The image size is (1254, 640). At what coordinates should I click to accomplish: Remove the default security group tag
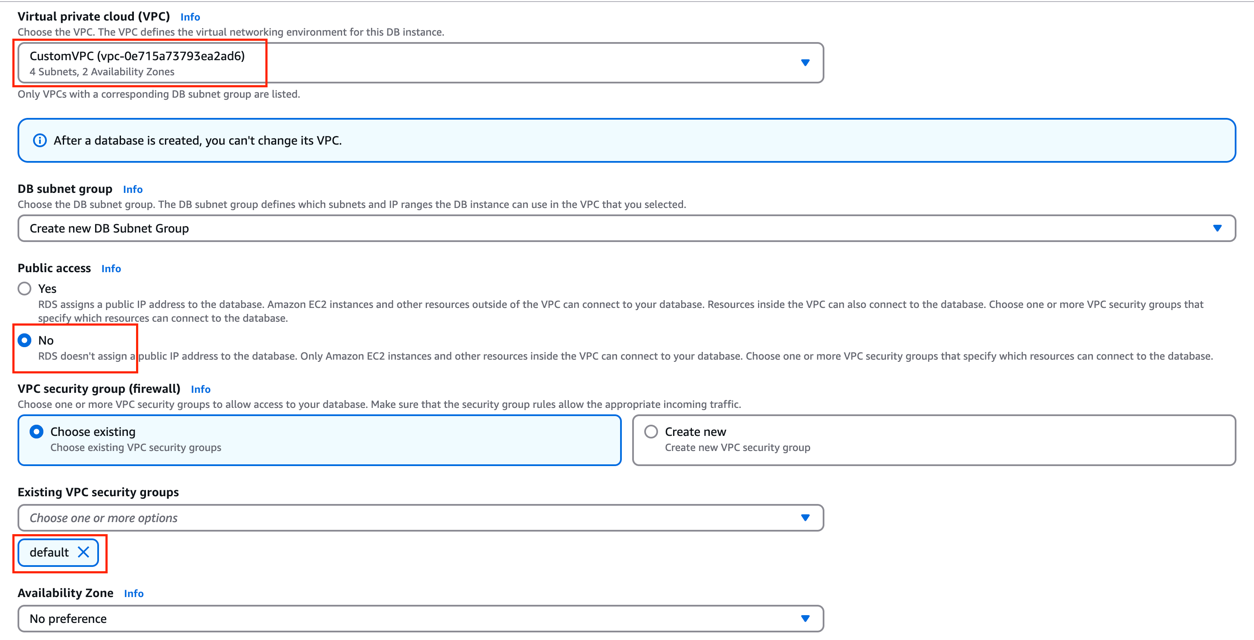[84, 553]
